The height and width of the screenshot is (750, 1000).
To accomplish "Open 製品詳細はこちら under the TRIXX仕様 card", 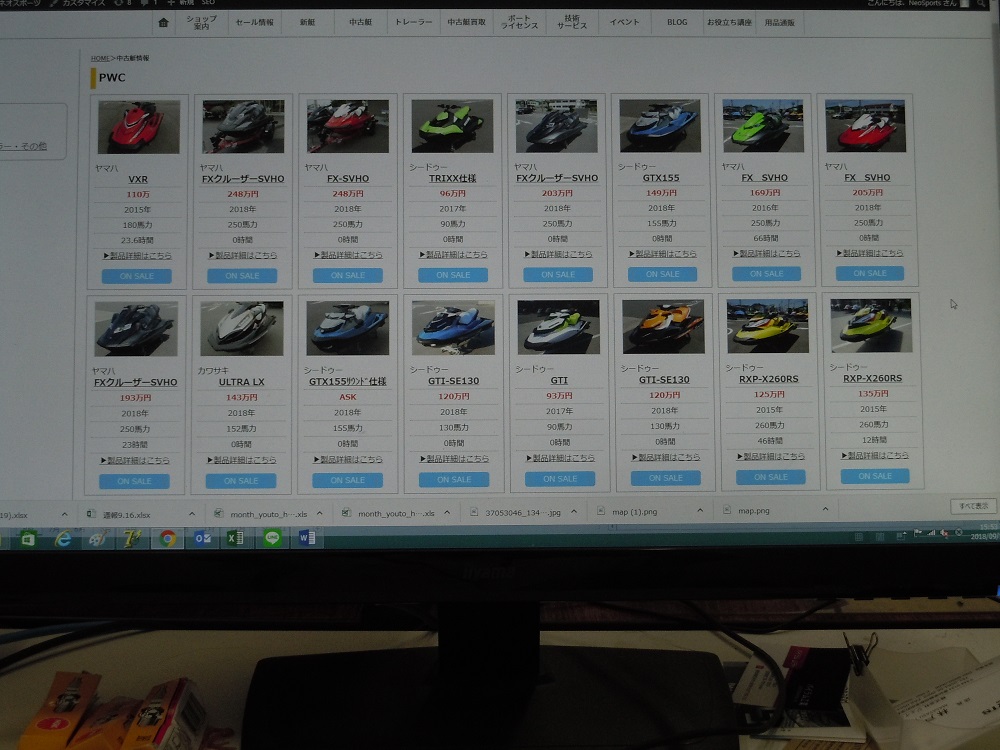I will [453, 254].
